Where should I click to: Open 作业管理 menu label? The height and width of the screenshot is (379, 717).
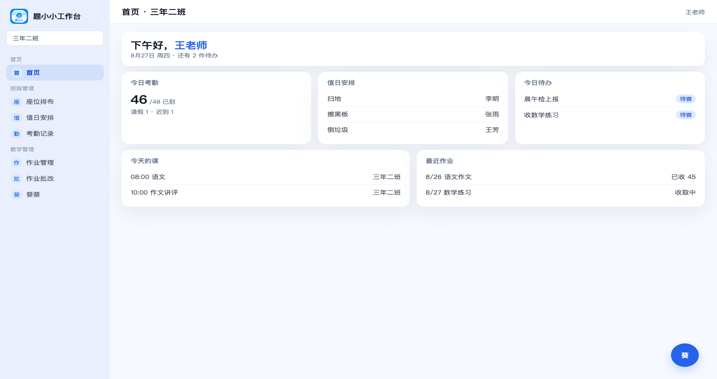(x=40, y=162)
